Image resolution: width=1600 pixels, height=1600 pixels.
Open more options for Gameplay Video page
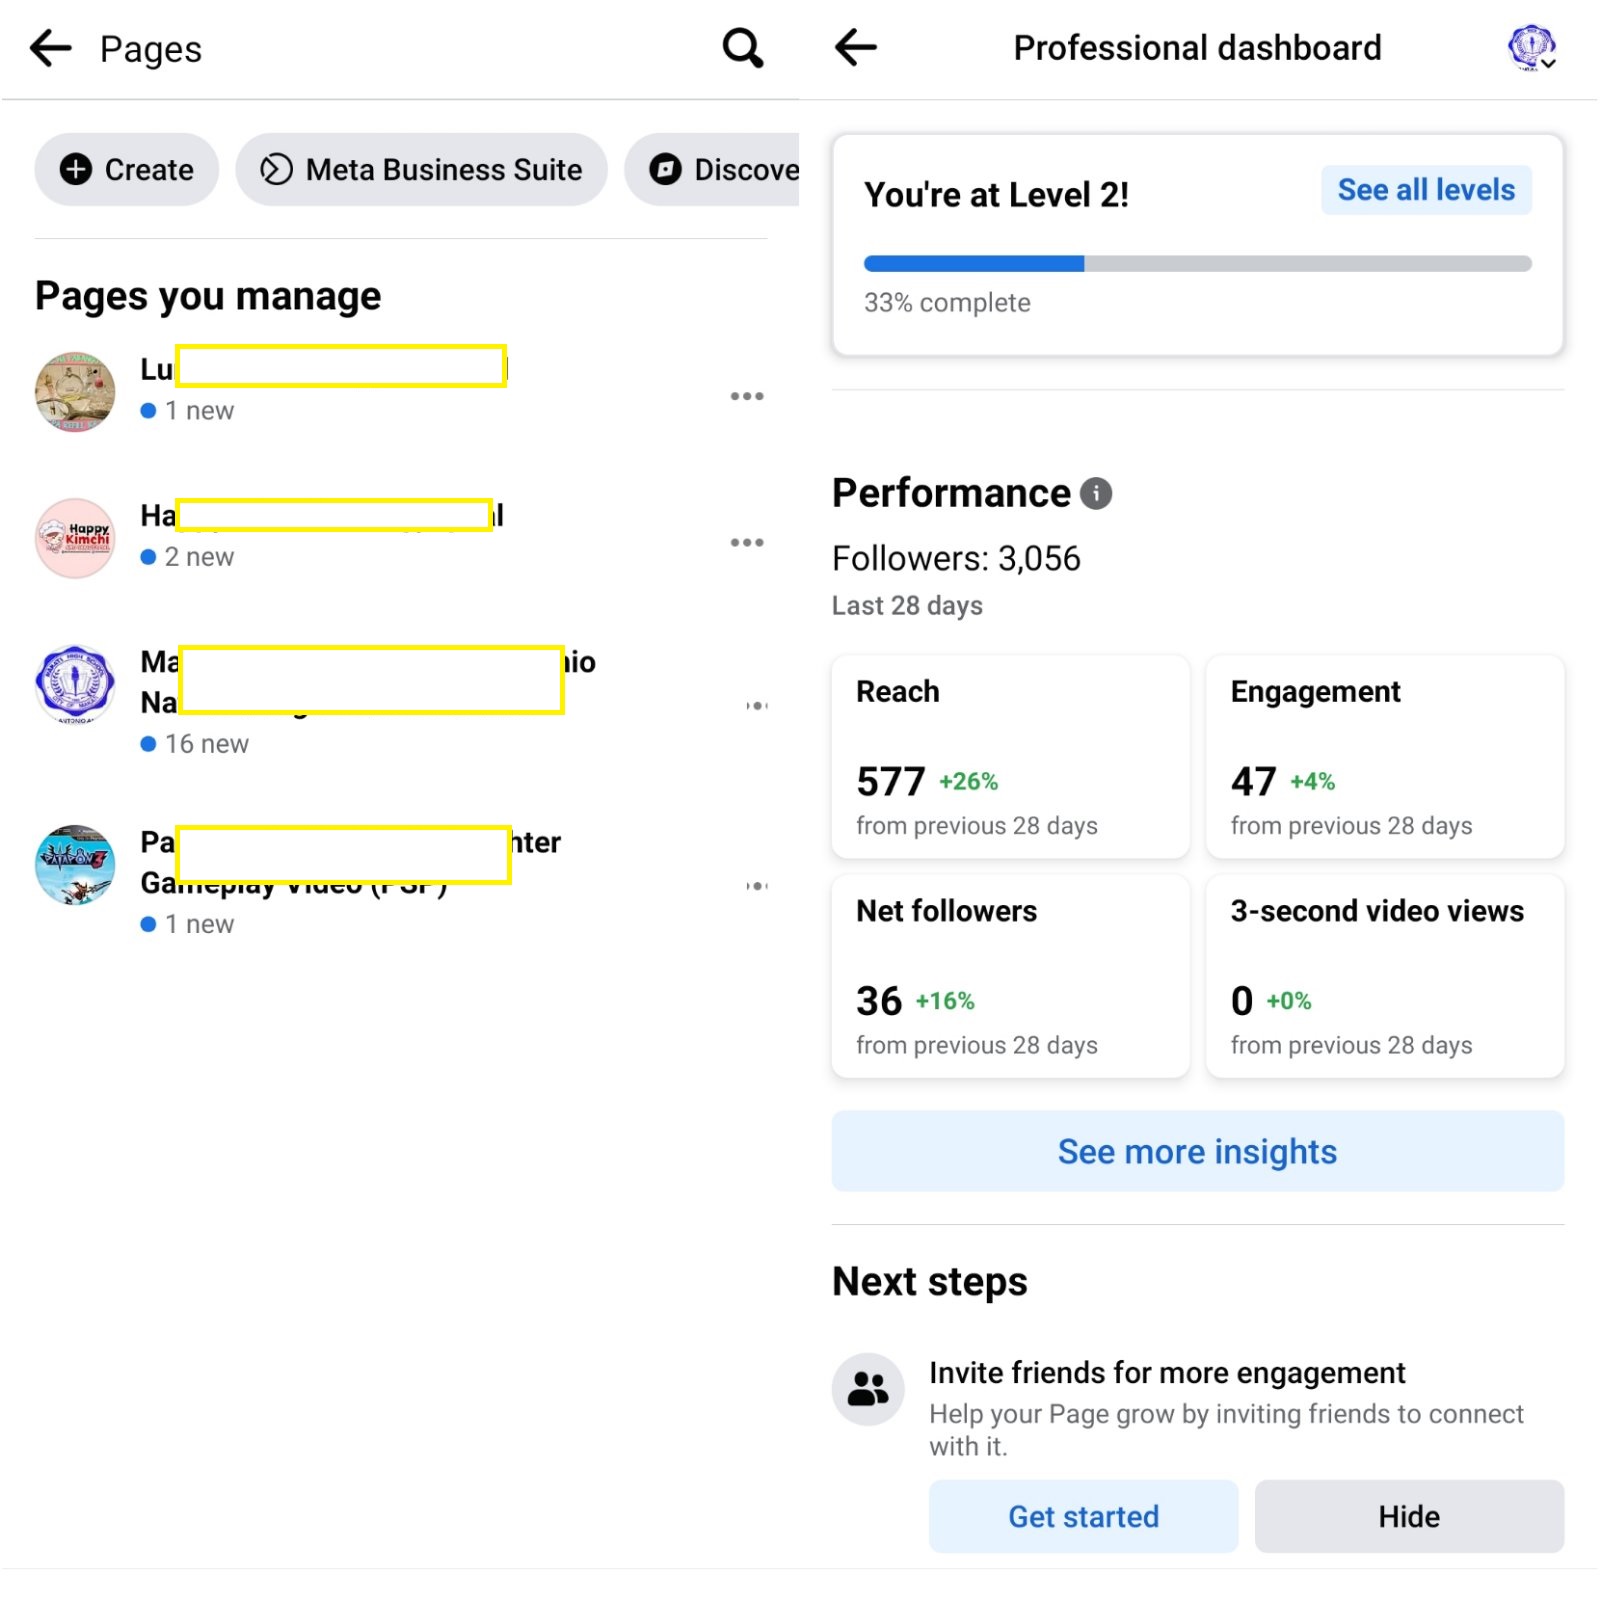[757, 886]
